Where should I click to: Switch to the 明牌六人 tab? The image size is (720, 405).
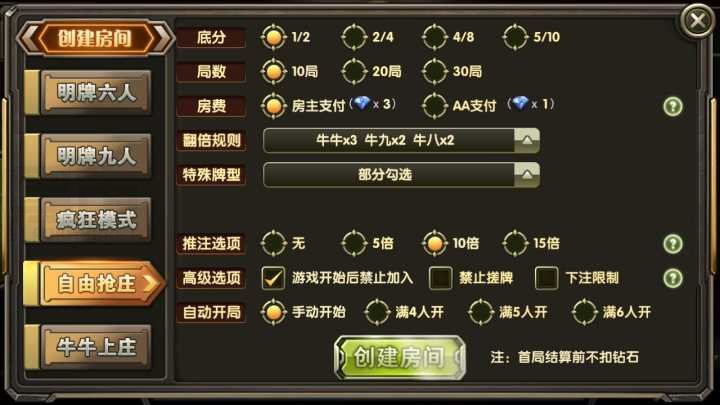click(x=96, y=93)
